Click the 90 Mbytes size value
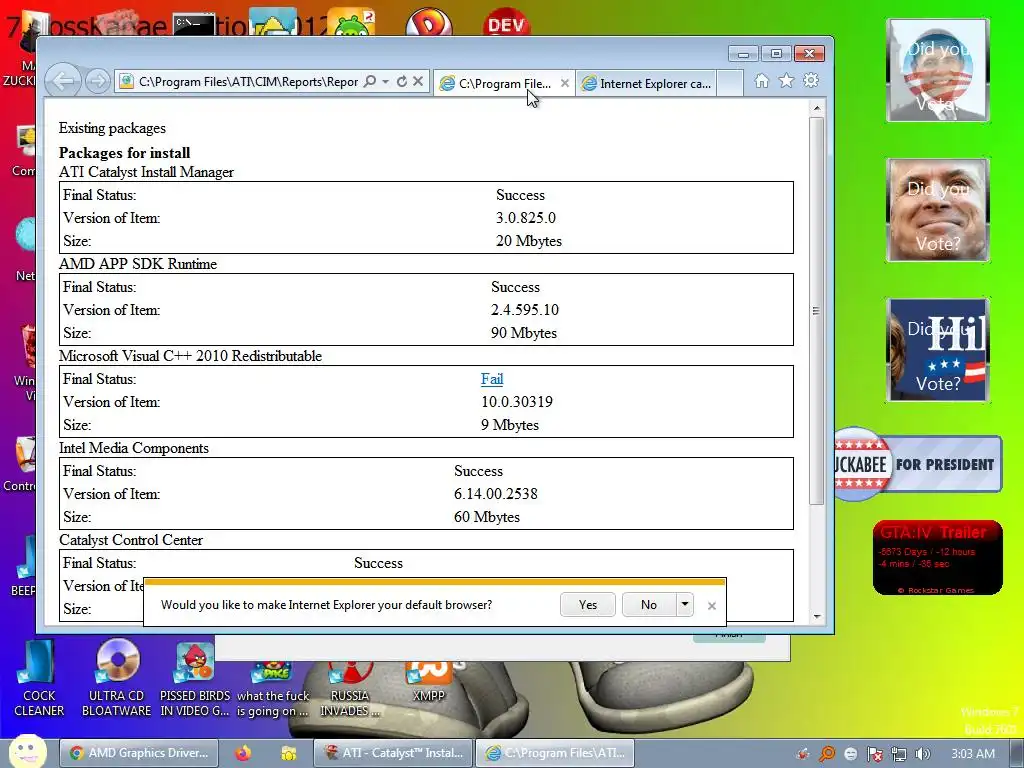Viewport: 1024px width, 768px height. tap(524, 333)
